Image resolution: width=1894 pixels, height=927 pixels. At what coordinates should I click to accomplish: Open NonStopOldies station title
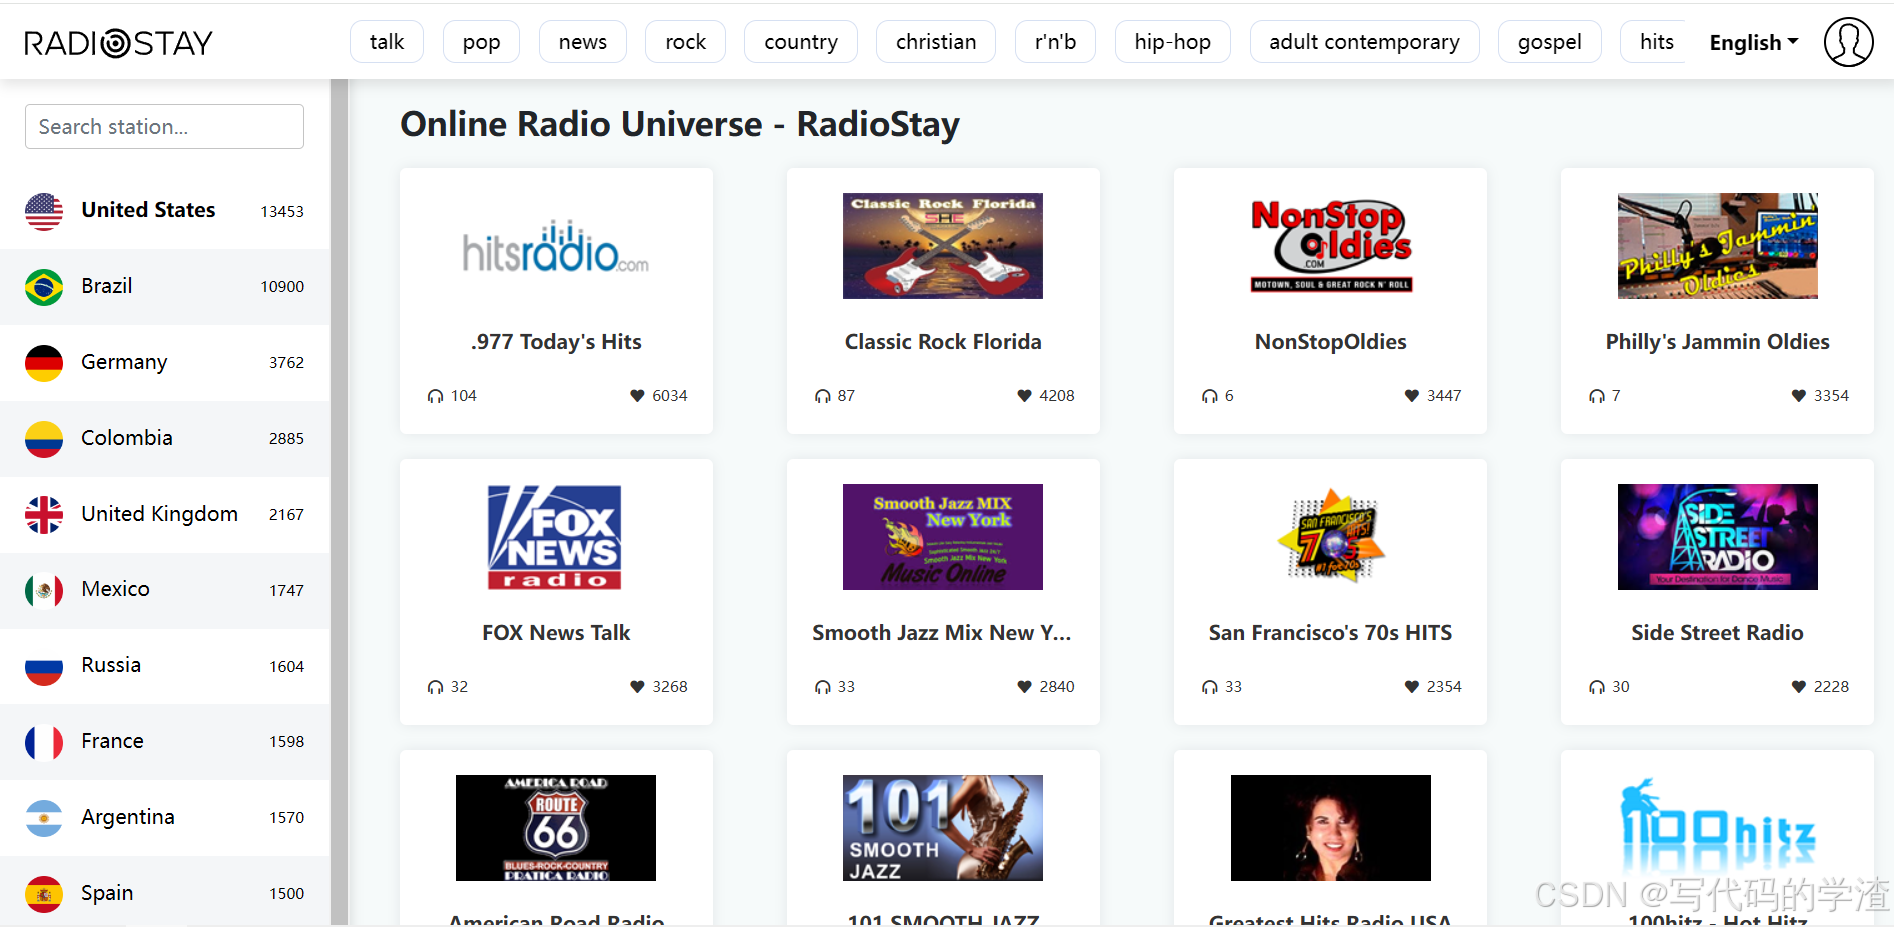(x=1330, y=342)
